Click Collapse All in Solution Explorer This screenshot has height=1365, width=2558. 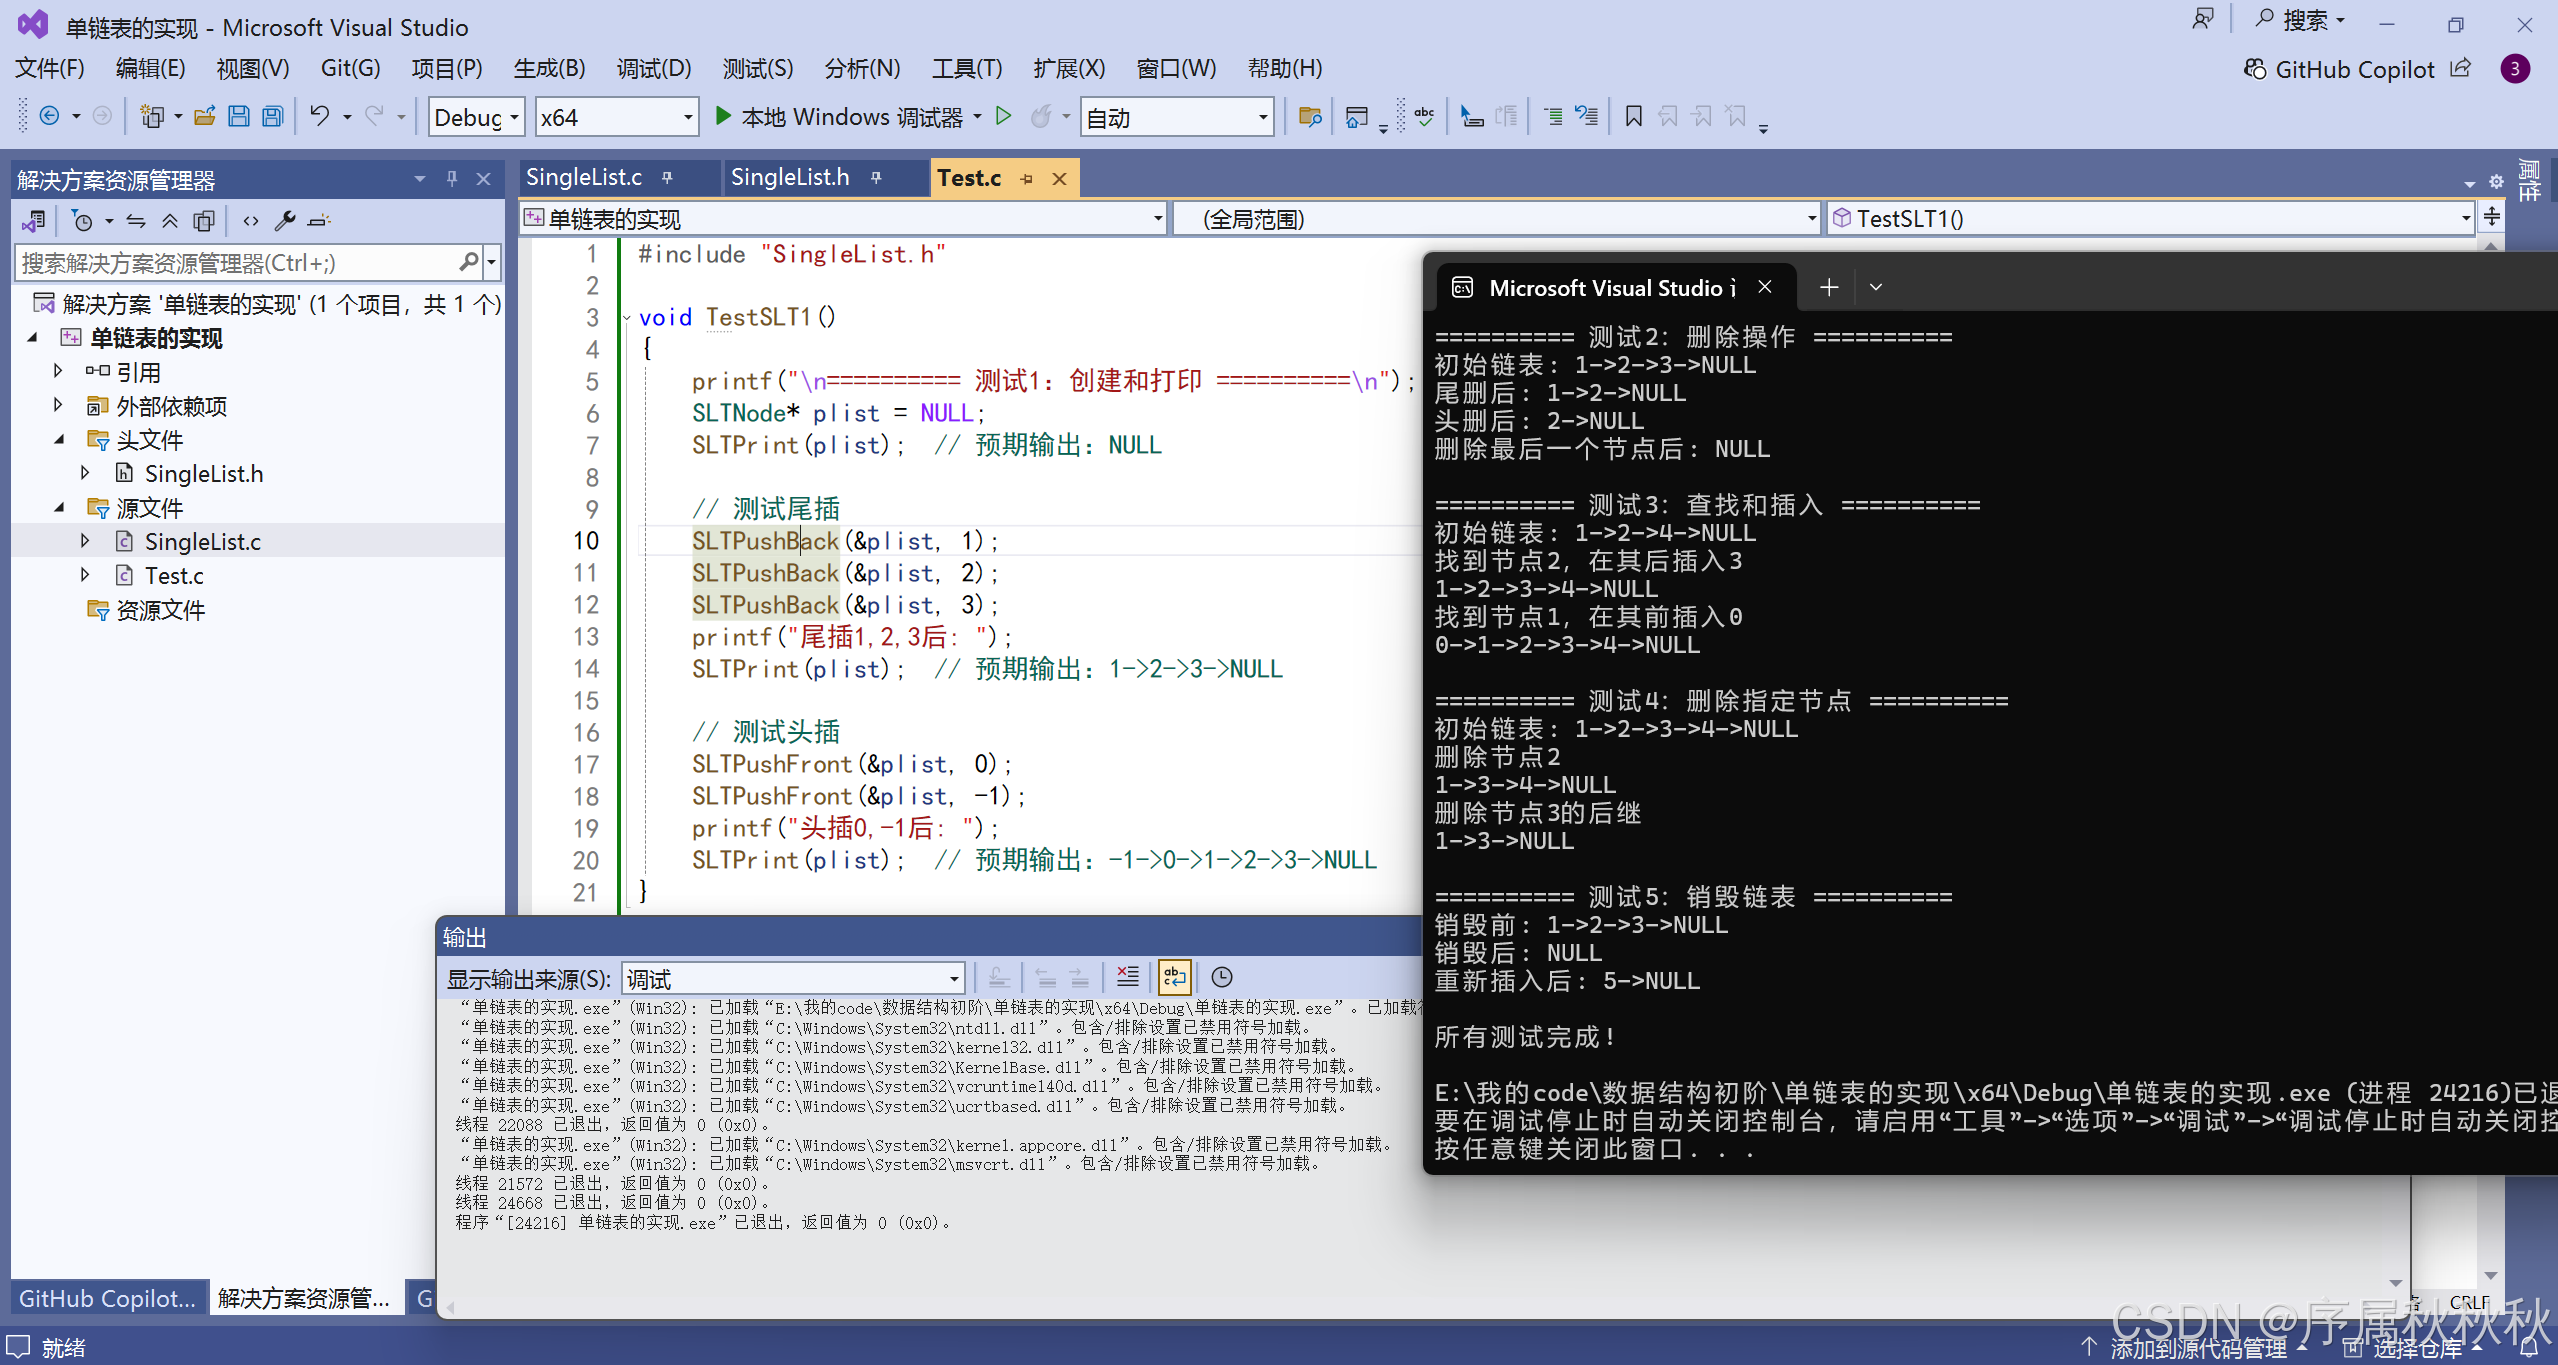[x=170, y=221]
